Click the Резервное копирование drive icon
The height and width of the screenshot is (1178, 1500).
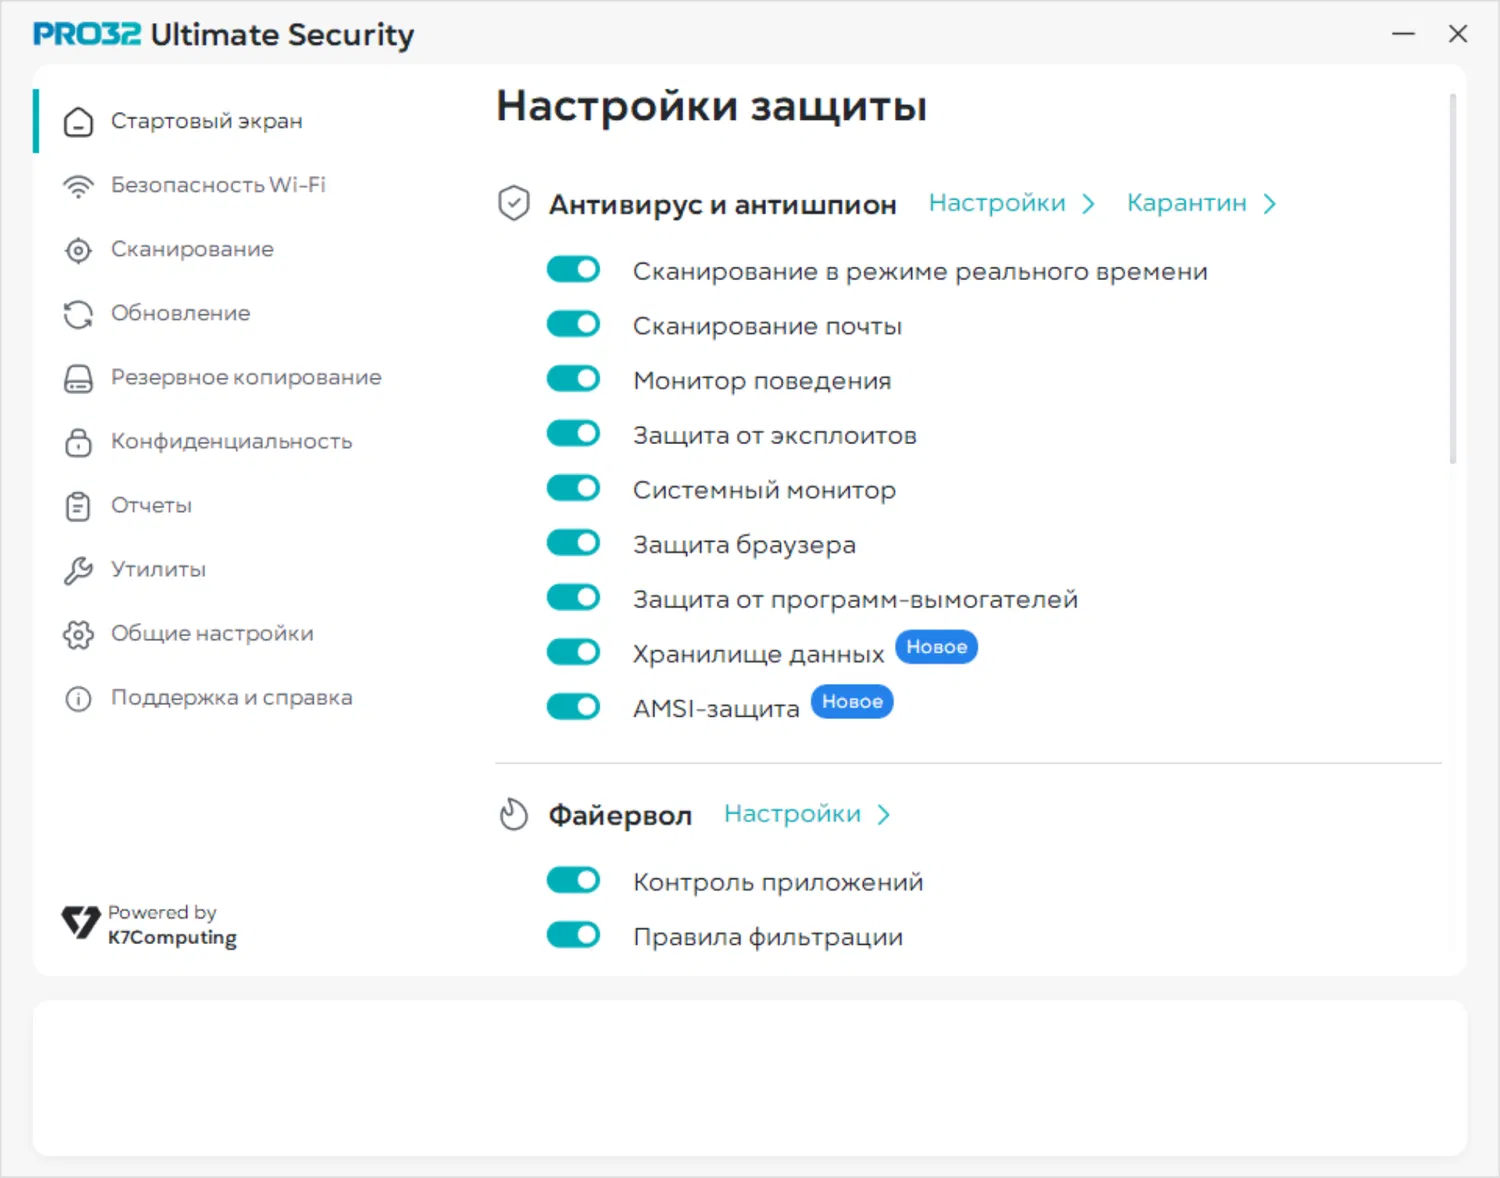tap(78, 378)
